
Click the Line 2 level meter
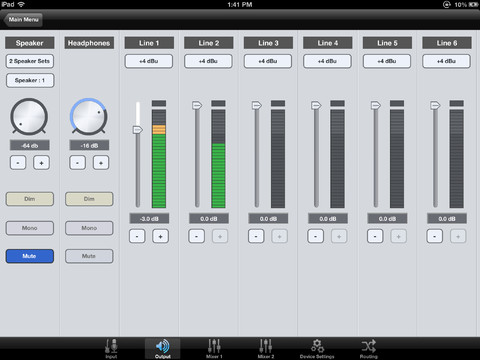point(218,154)
